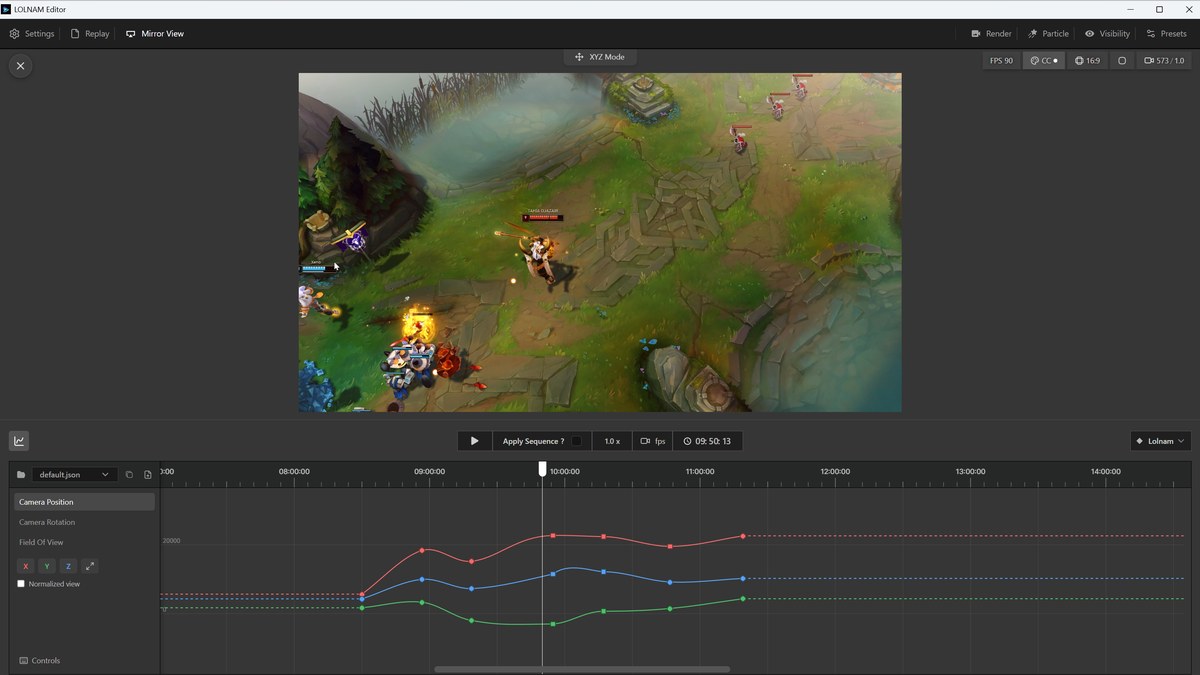Click the camera fps button
Image resolution: width=1200 pixels, height=675 pixels.
click(x=653, y=441)
